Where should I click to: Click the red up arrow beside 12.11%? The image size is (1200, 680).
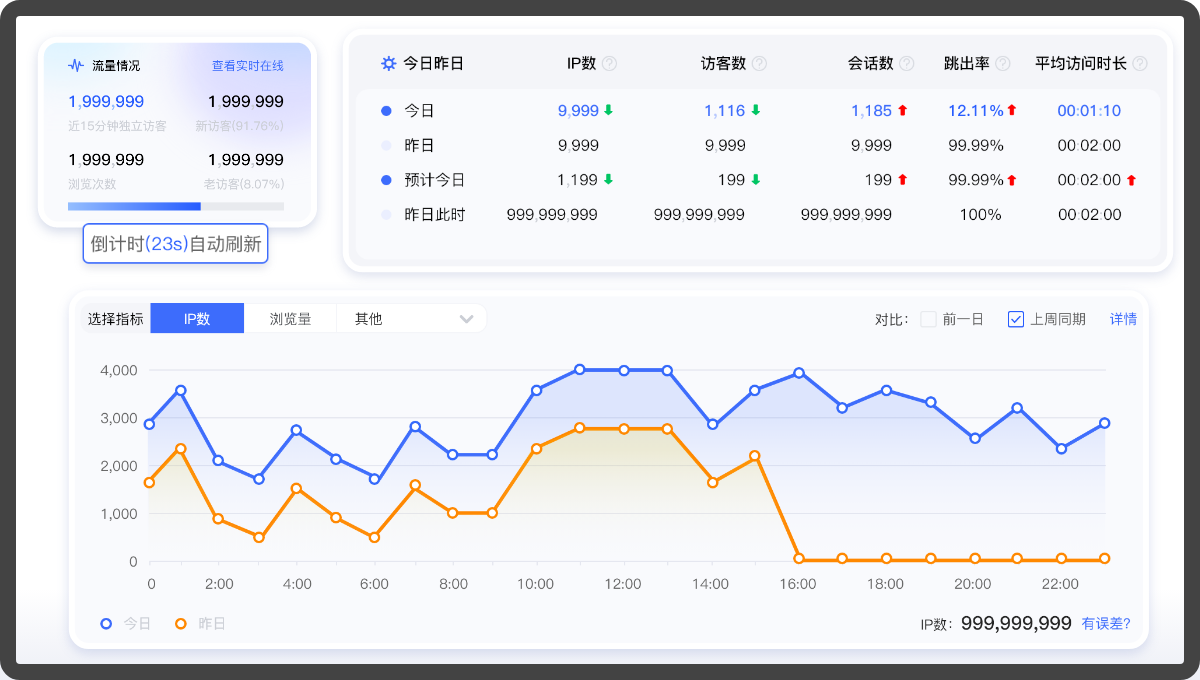click(1011, 111)
